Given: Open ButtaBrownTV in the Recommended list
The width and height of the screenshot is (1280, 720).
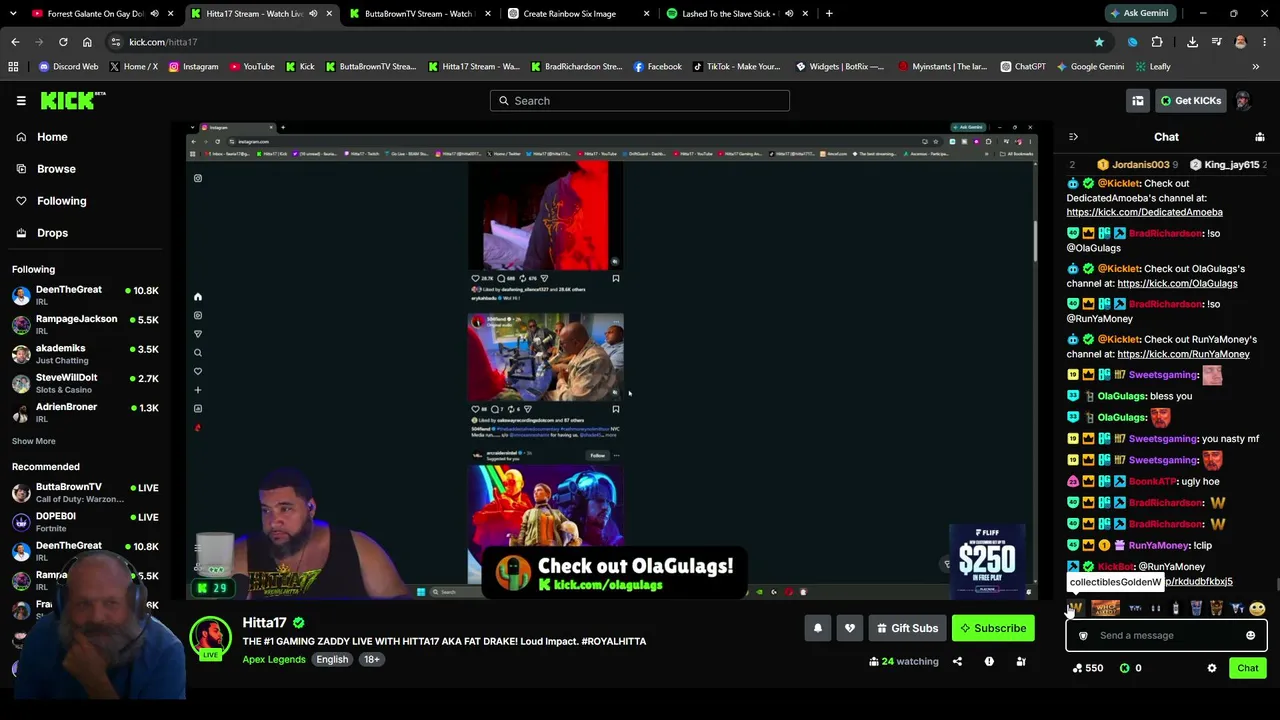Looking at the screenshot, I should tap(85, 492).
